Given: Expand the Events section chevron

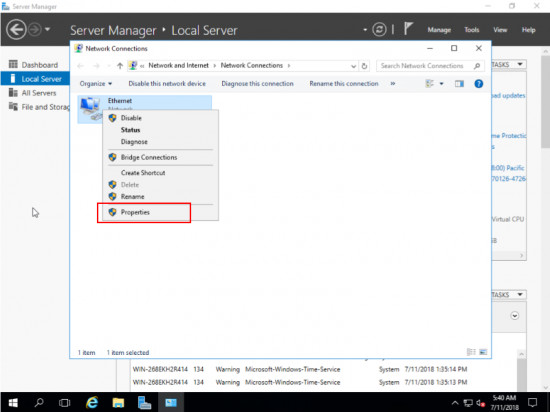Looking at the screenshot, I should (515, 316).
